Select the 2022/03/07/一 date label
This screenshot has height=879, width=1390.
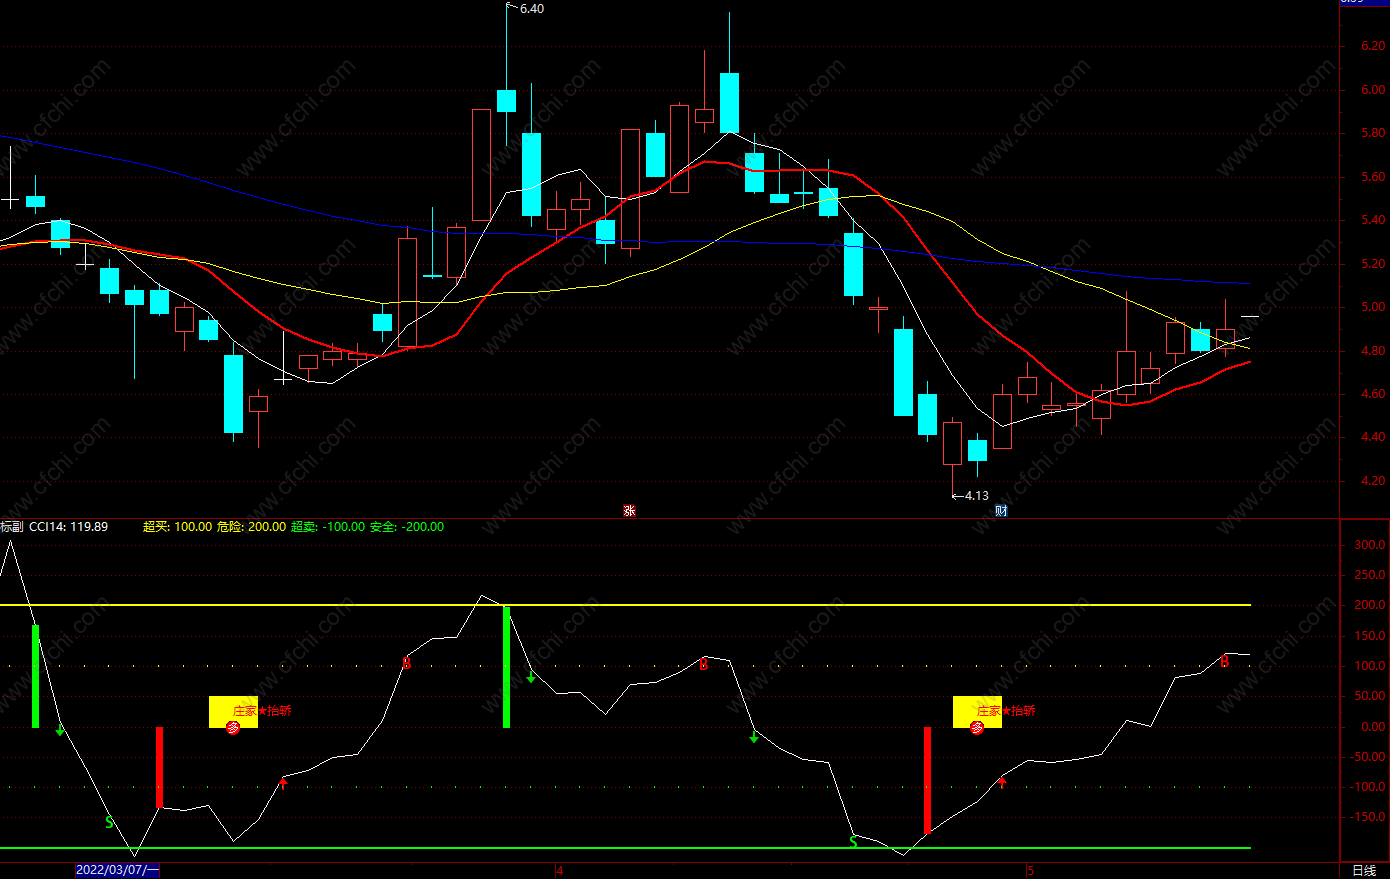(x=117, y=870)
